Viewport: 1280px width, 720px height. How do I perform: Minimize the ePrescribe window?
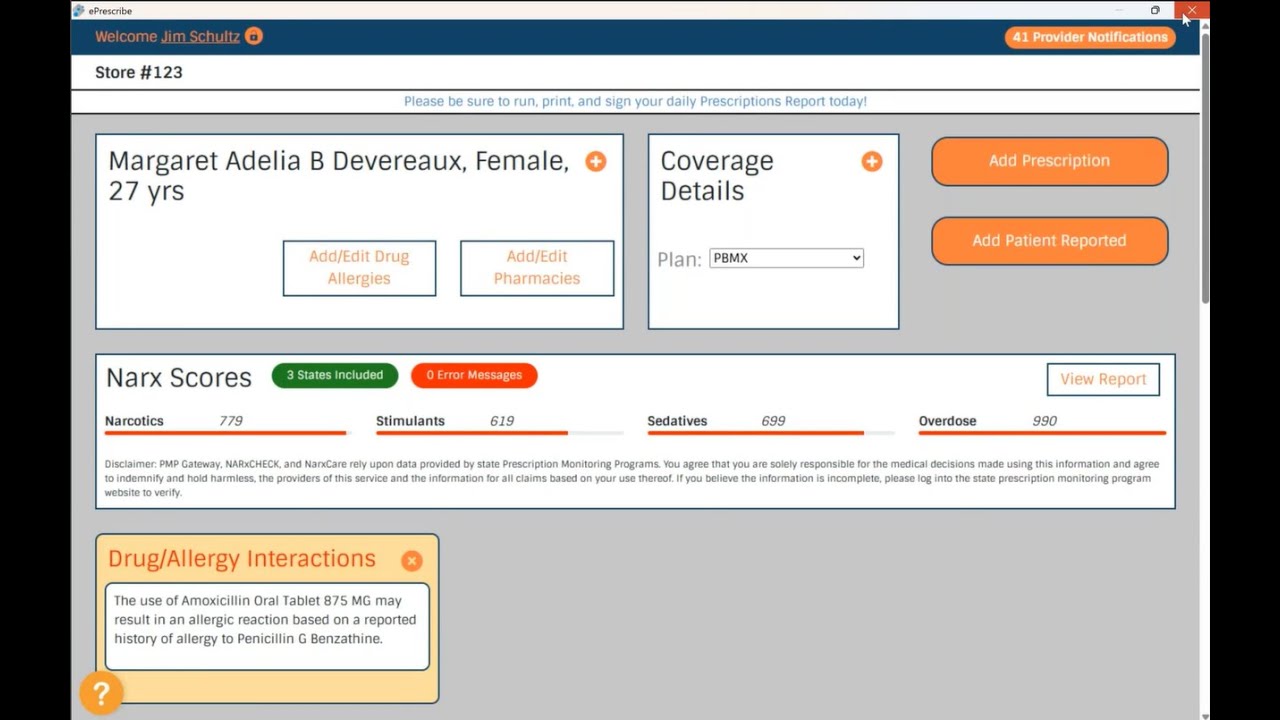pyautogui.click(x=1119, y=10)
